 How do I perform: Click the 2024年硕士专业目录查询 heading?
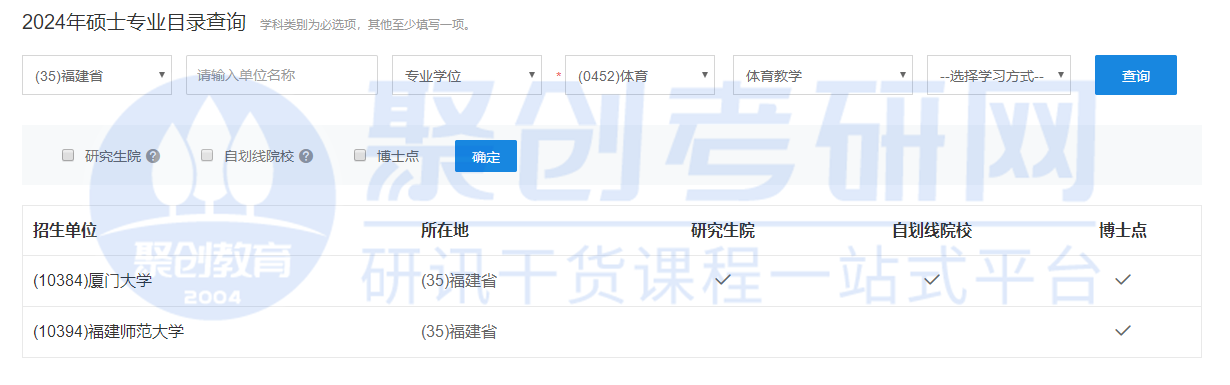tap(134, 22)
